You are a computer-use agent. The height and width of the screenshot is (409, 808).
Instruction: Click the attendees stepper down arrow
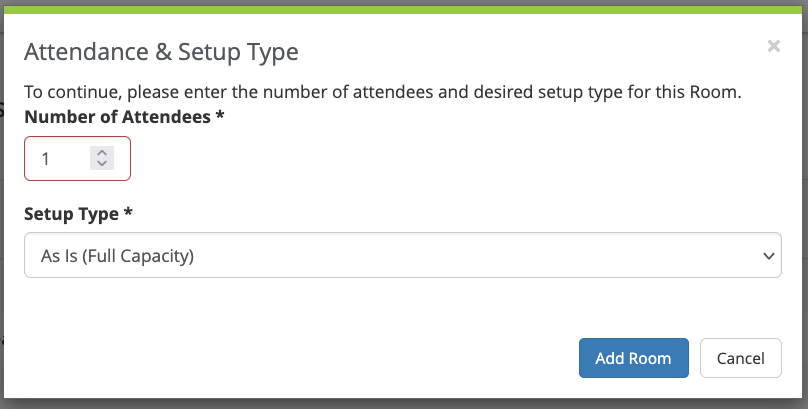coord(102,163)
